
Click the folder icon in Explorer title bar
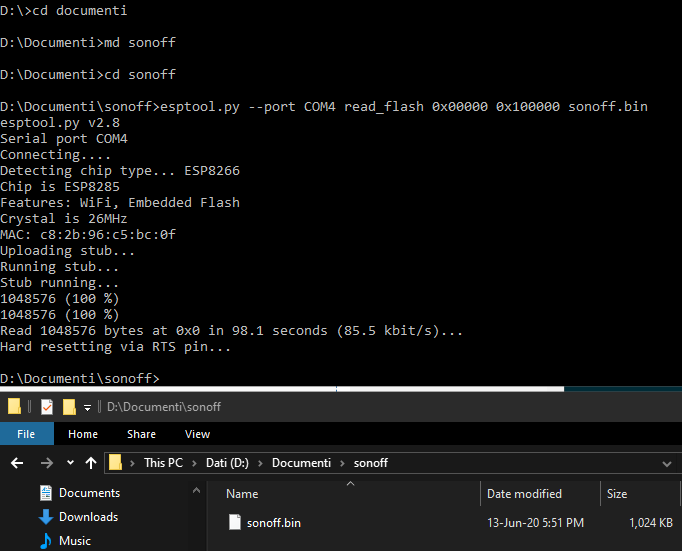tap(14, 407)
